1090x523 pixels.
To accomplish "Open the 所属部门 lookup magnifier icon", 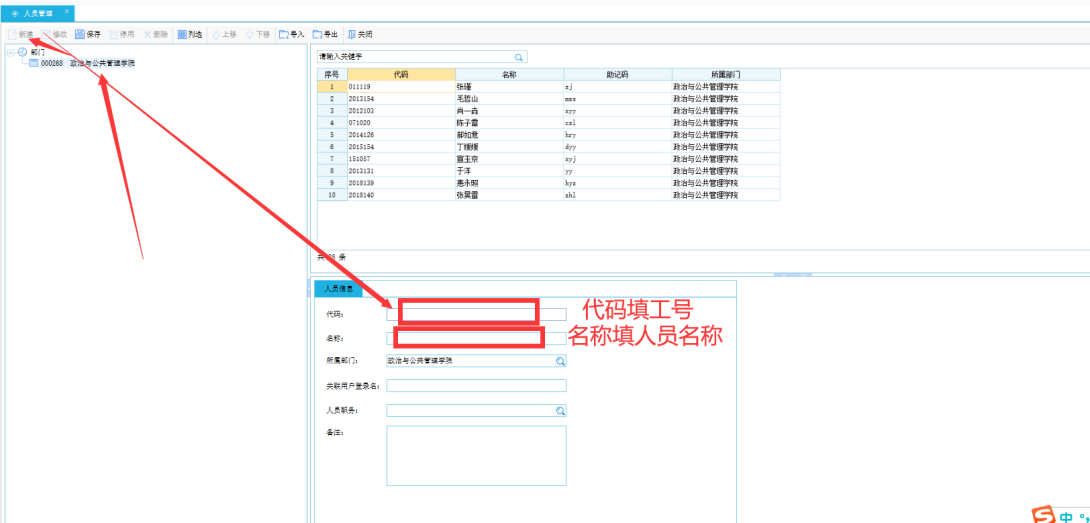I will pos(560,361).
